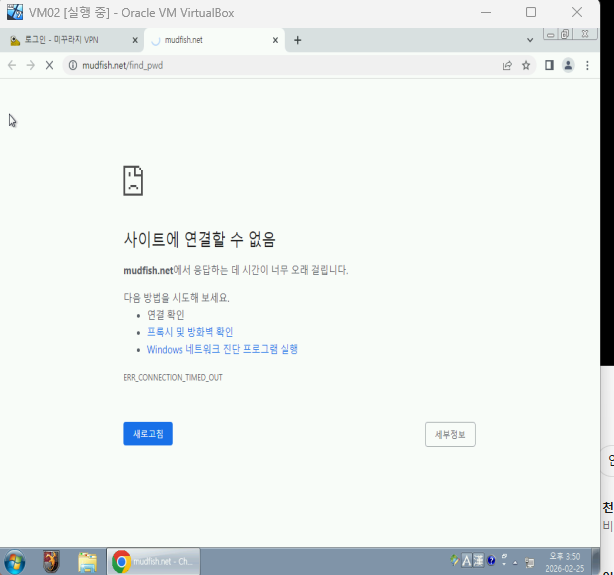Run Windows 네트워크 진단 프로그램 실행 link
614x575 pixels.
click(x=222, y=350)
